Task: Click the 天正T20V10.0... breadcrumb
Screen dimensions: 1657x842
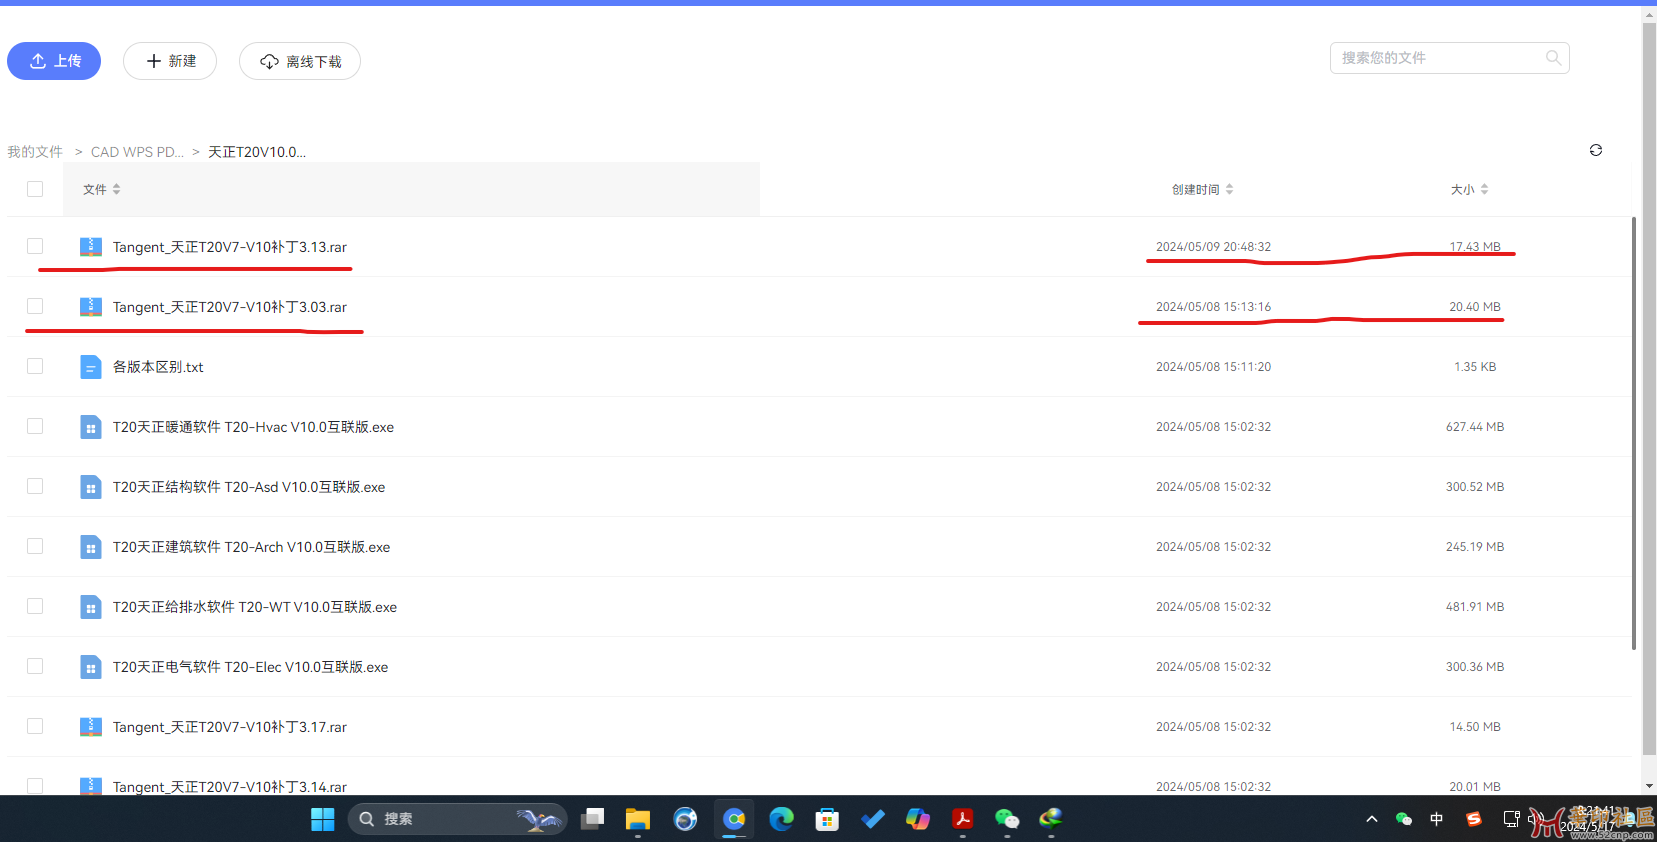Action: (257, 152)
